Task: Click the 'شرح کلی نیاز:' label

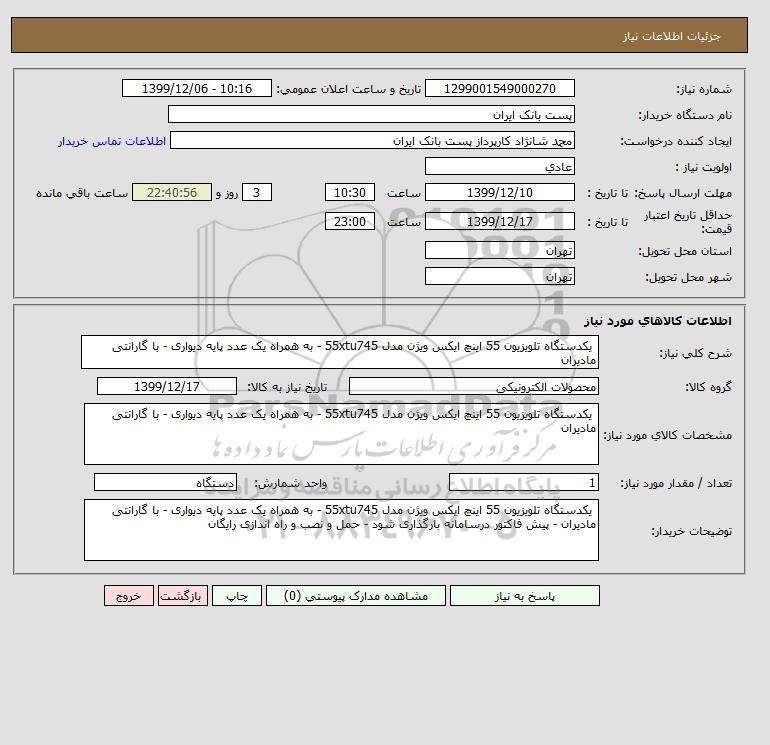Action: 695,353
